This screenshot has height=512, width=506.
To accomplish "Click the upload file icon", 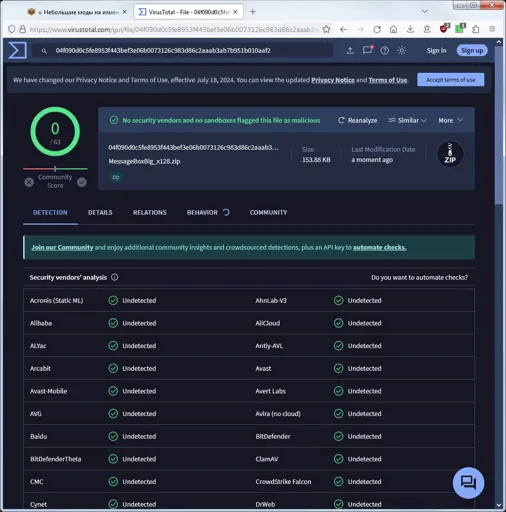I will pyautogui.click(x=350, y=50).
